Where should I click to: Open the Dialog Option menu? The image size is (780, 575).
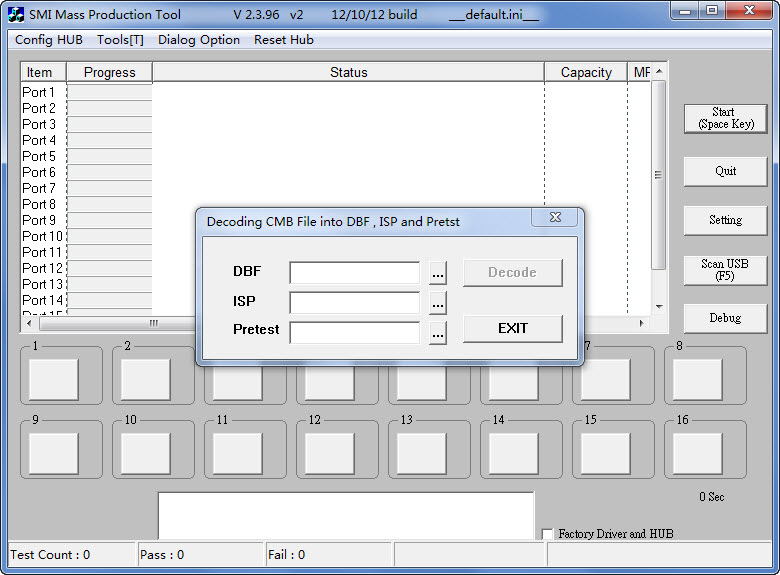pos(198,40)
